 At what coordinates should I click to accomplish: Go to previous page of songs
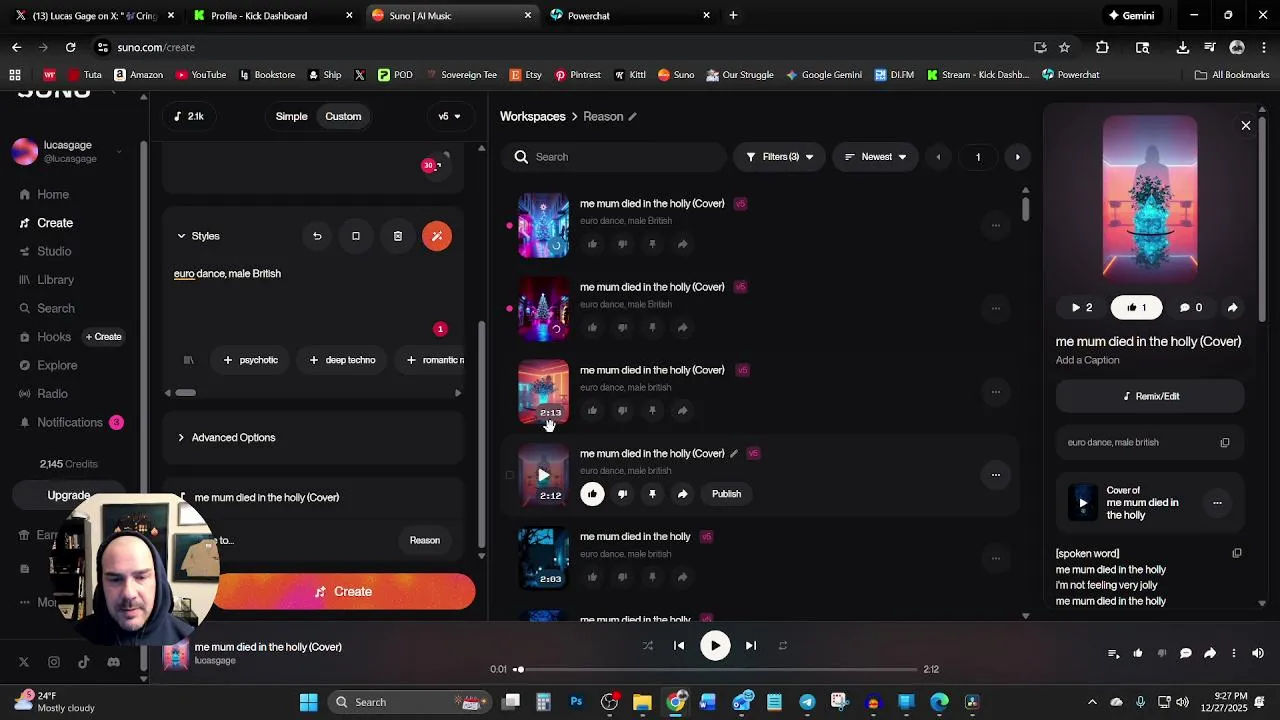pos(938,157)
